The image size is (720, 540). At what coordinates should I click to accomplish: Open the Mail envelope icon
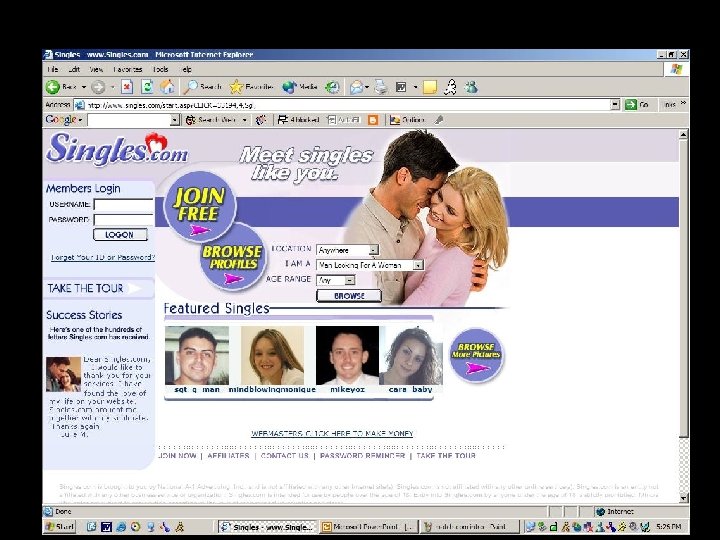click(356, 87)
